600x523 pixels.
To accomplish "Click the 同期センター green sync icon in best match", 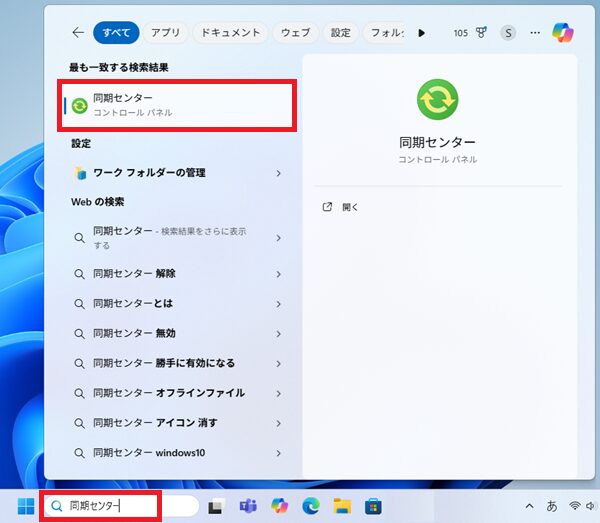I will coord(80,106).
